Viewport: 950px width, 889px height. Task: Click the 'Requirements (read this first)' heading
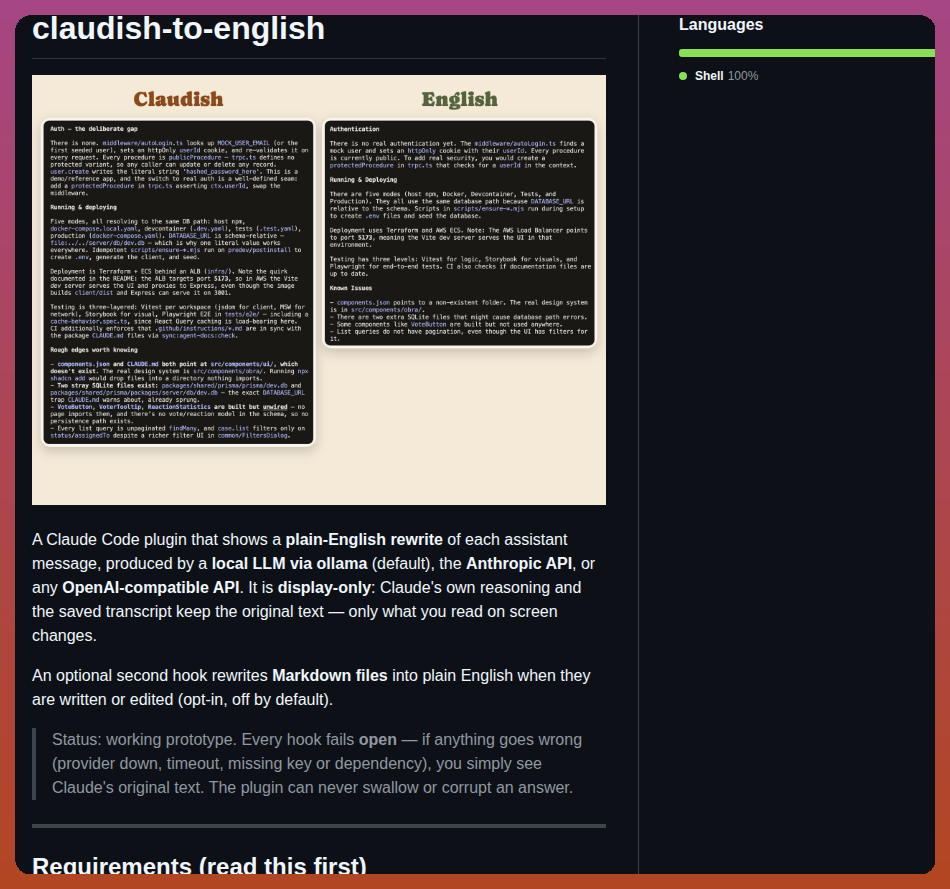[x=199, y=865]
